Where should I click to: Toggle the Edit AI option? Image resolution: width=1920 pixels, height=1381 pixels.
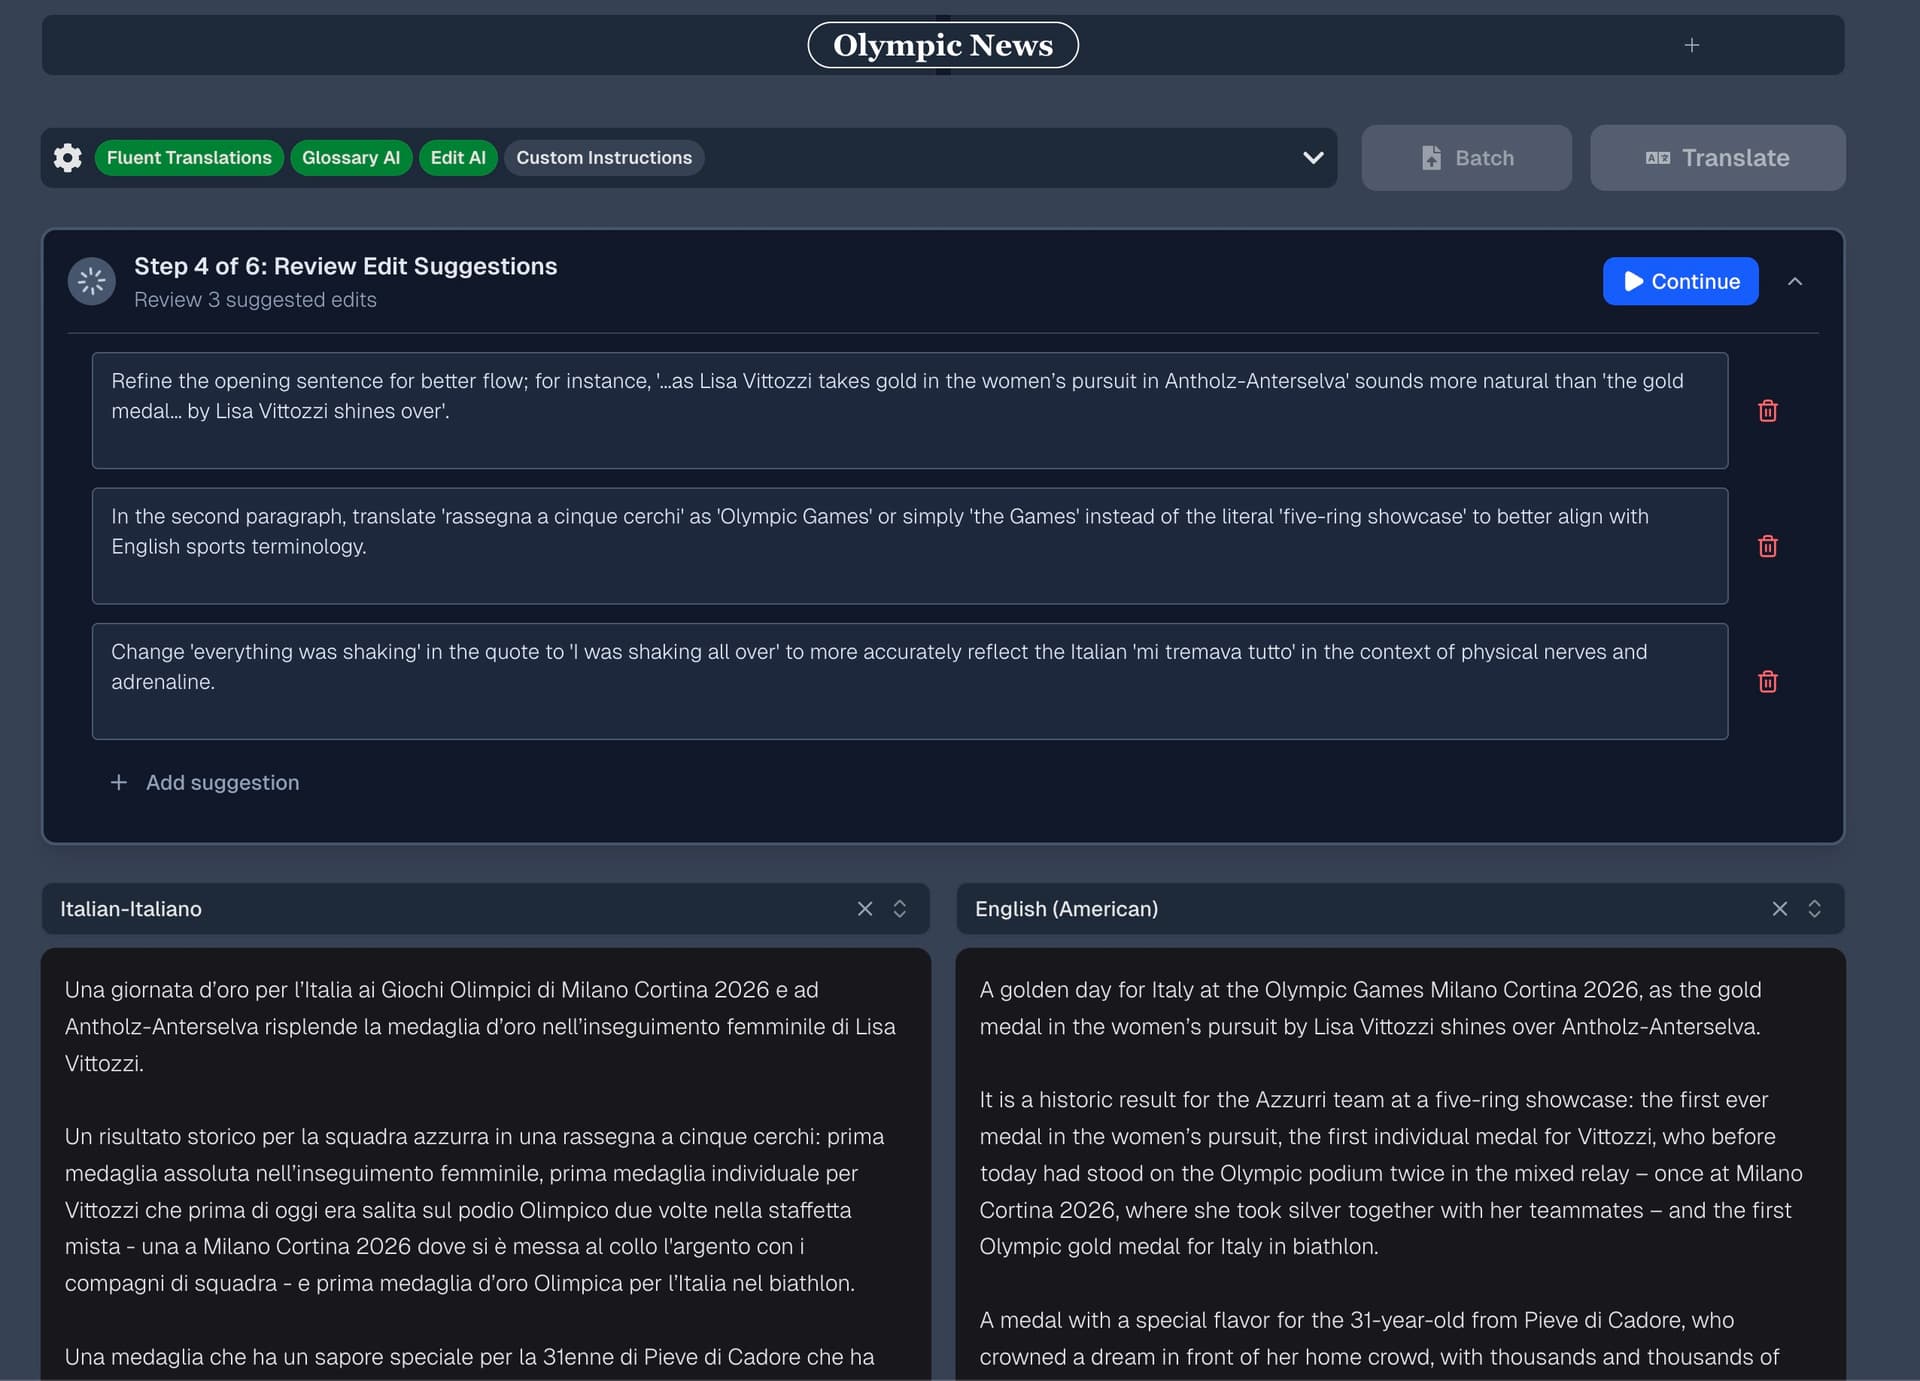pos(457,158)
